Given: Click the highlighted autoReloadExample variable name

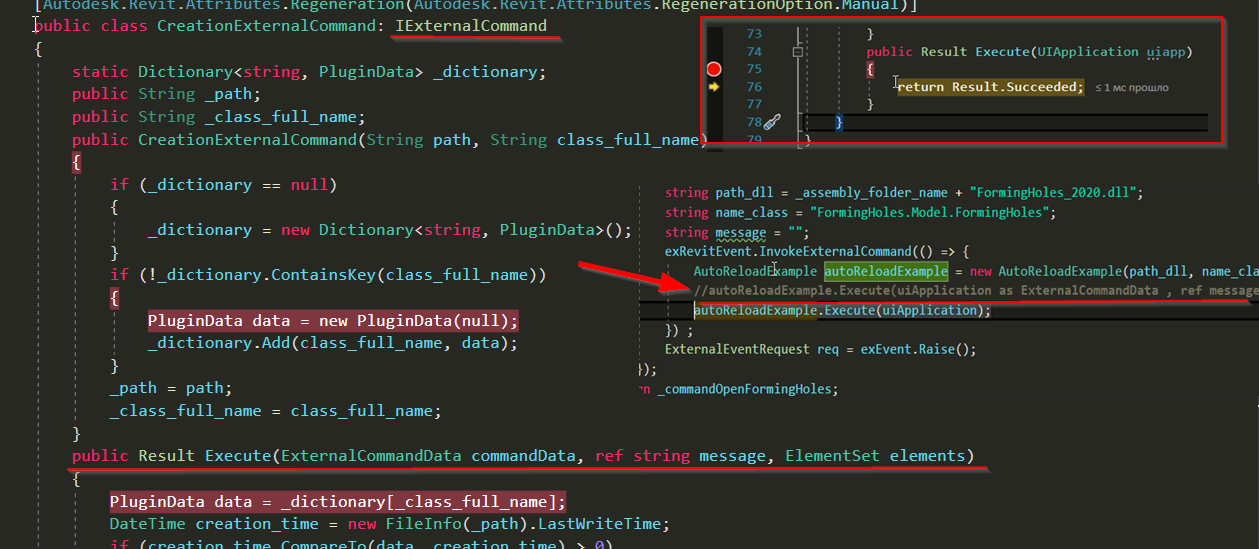Looking at the screenshot, I should [885, 271].
